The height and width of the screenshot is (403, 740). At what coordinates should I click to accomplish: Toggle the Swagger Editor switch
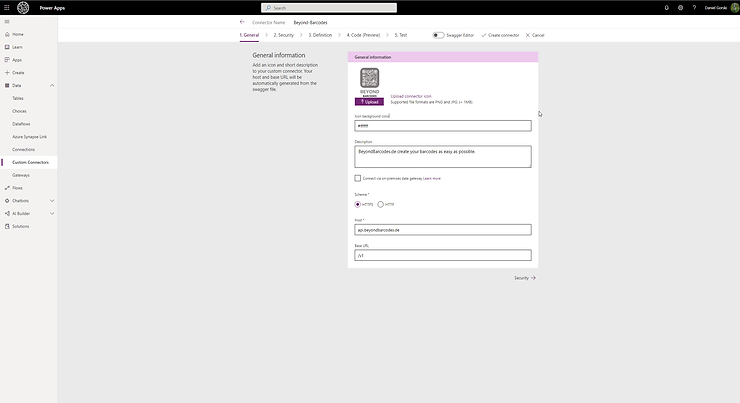[x=438, y=35]
